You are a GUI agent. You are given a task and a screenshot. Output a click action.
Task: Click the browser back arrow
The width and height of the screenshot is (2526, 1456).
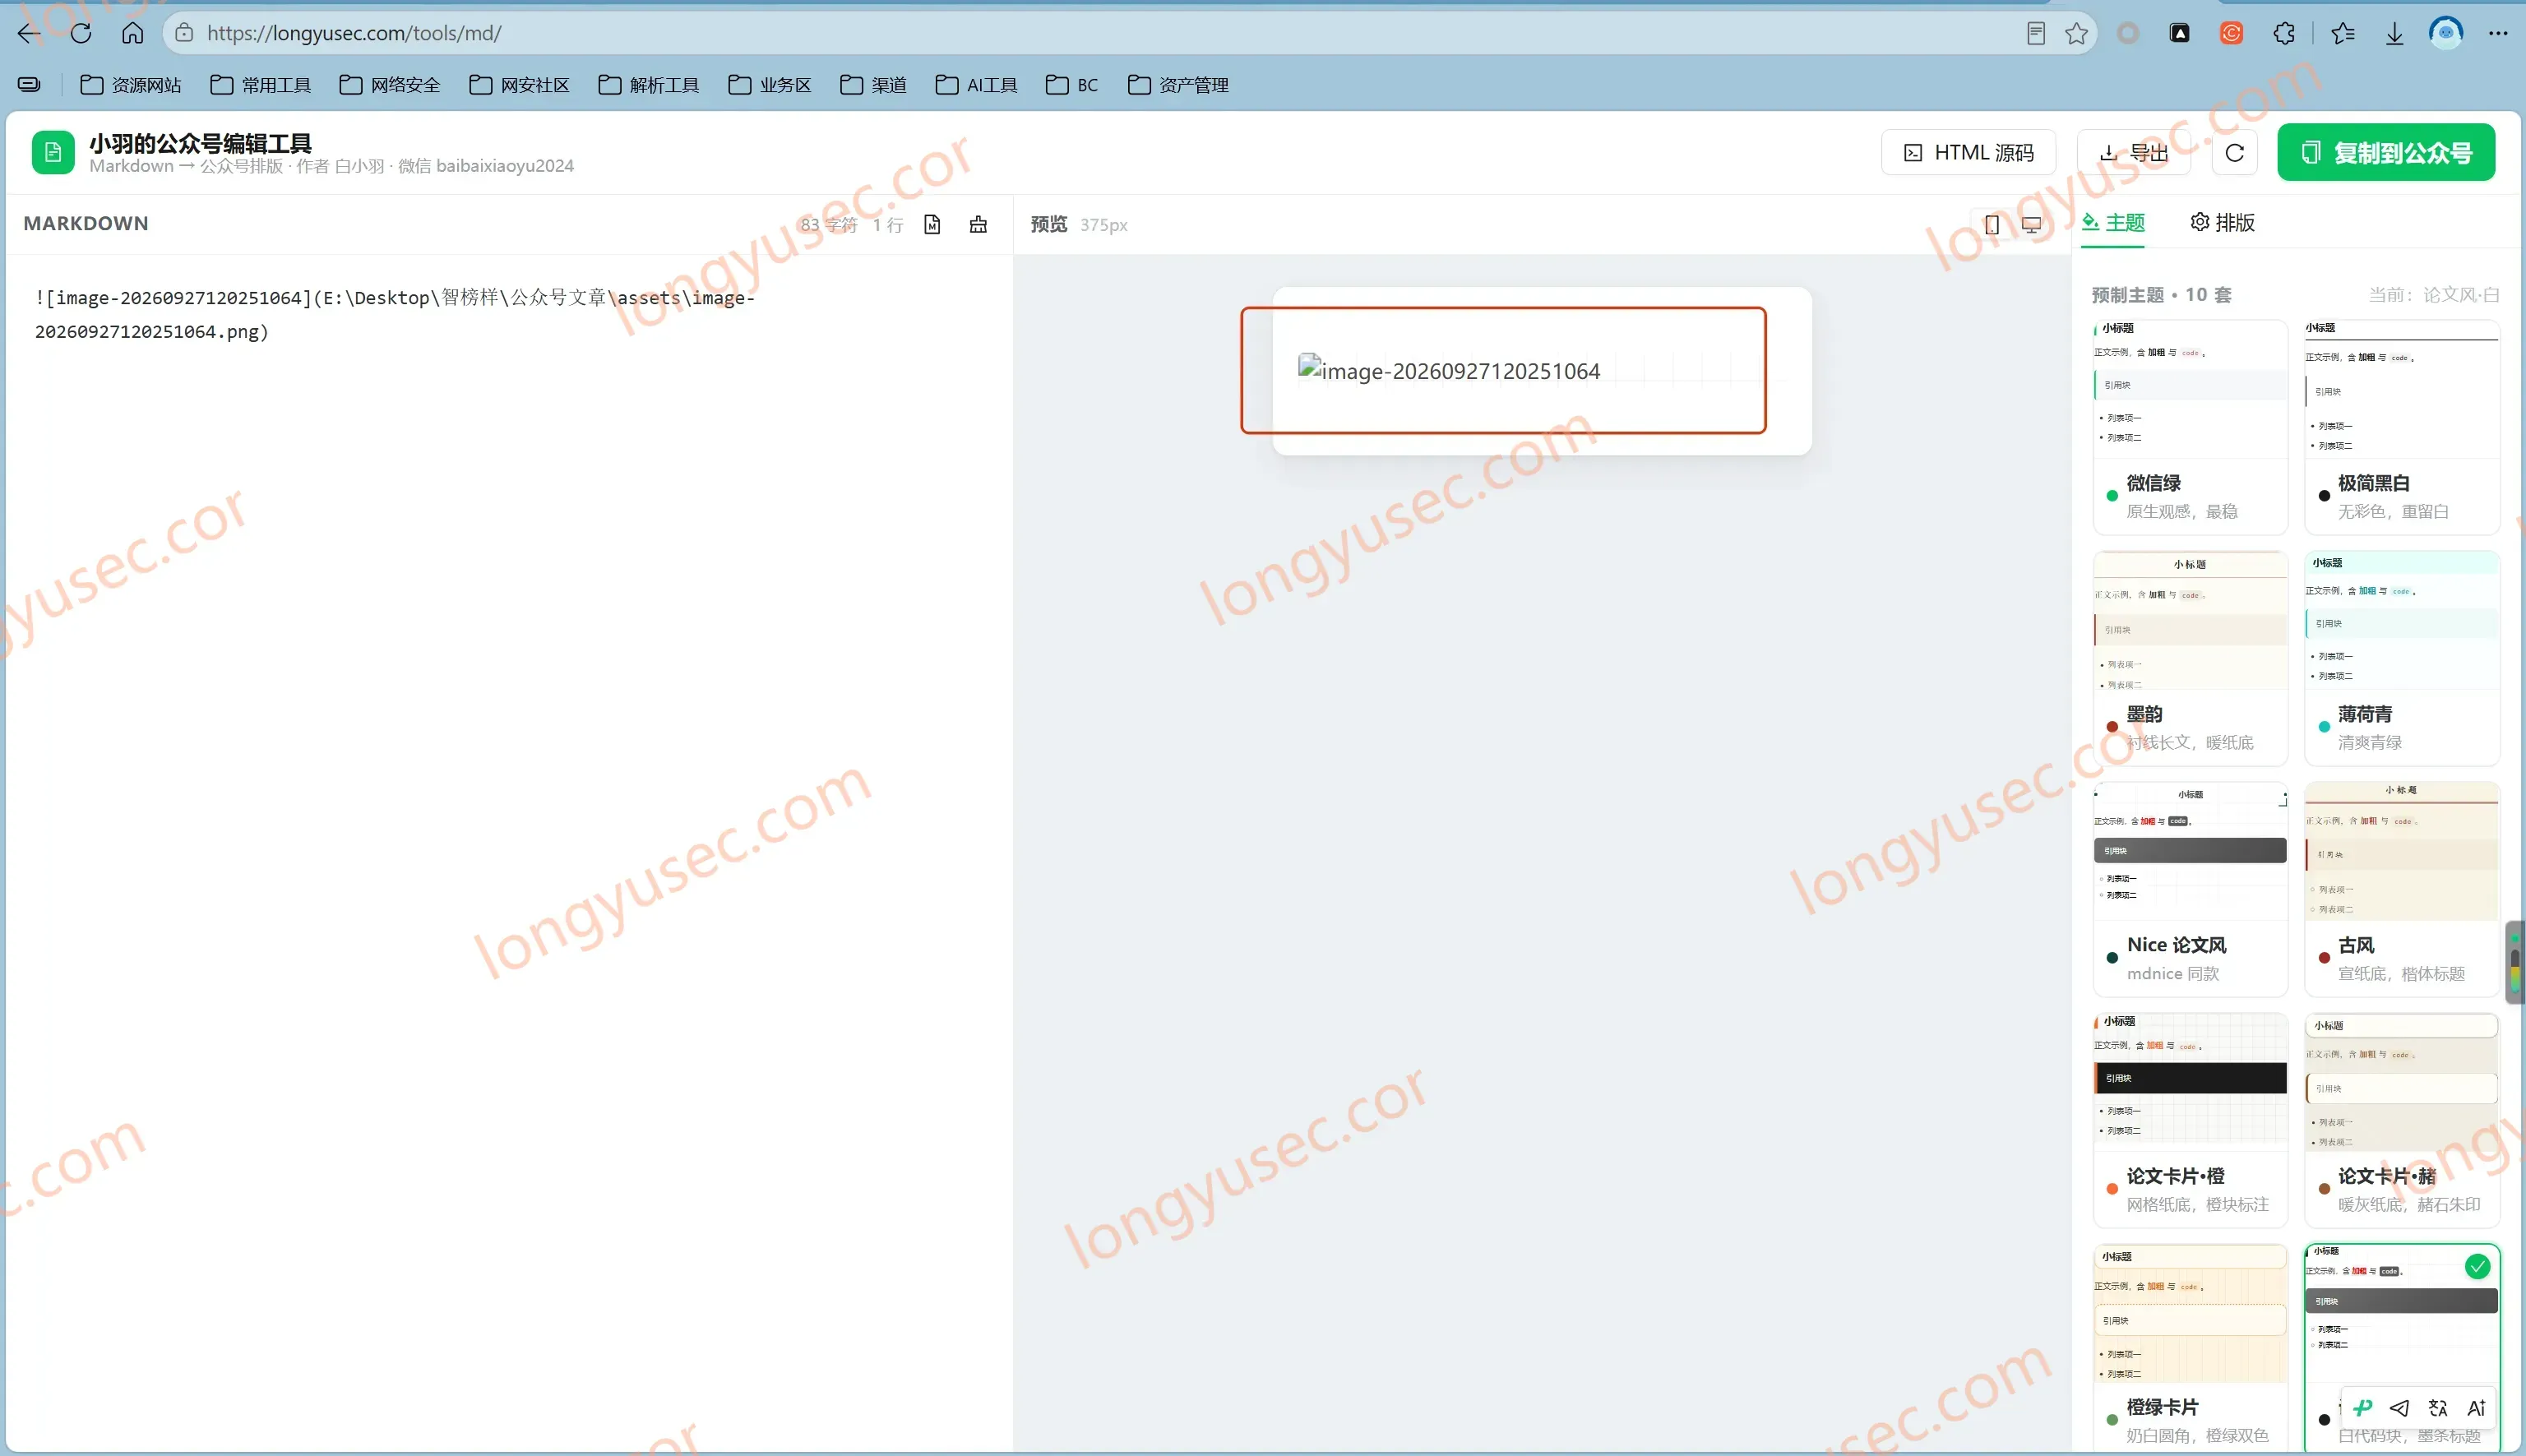coord(29,33)
